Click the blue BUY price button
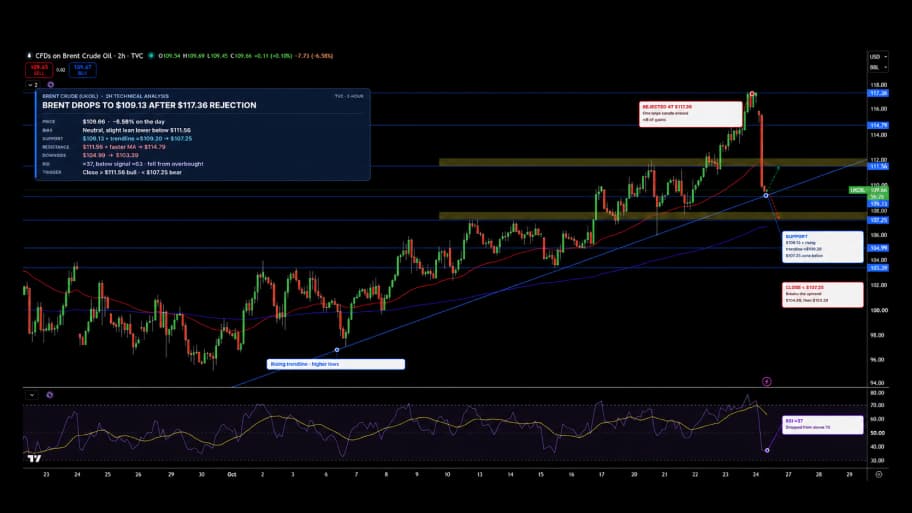 click(x=83, y=70)
